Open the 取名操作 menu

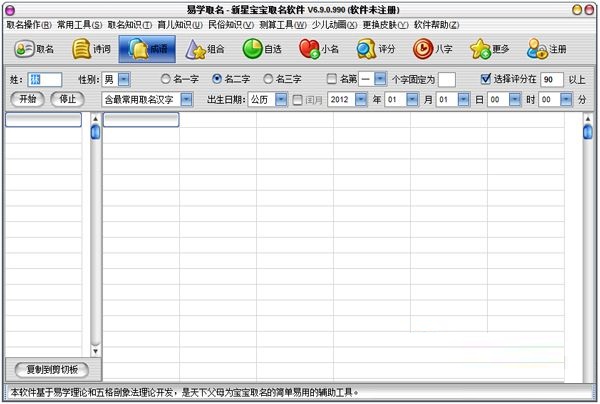tap(29, 25)
